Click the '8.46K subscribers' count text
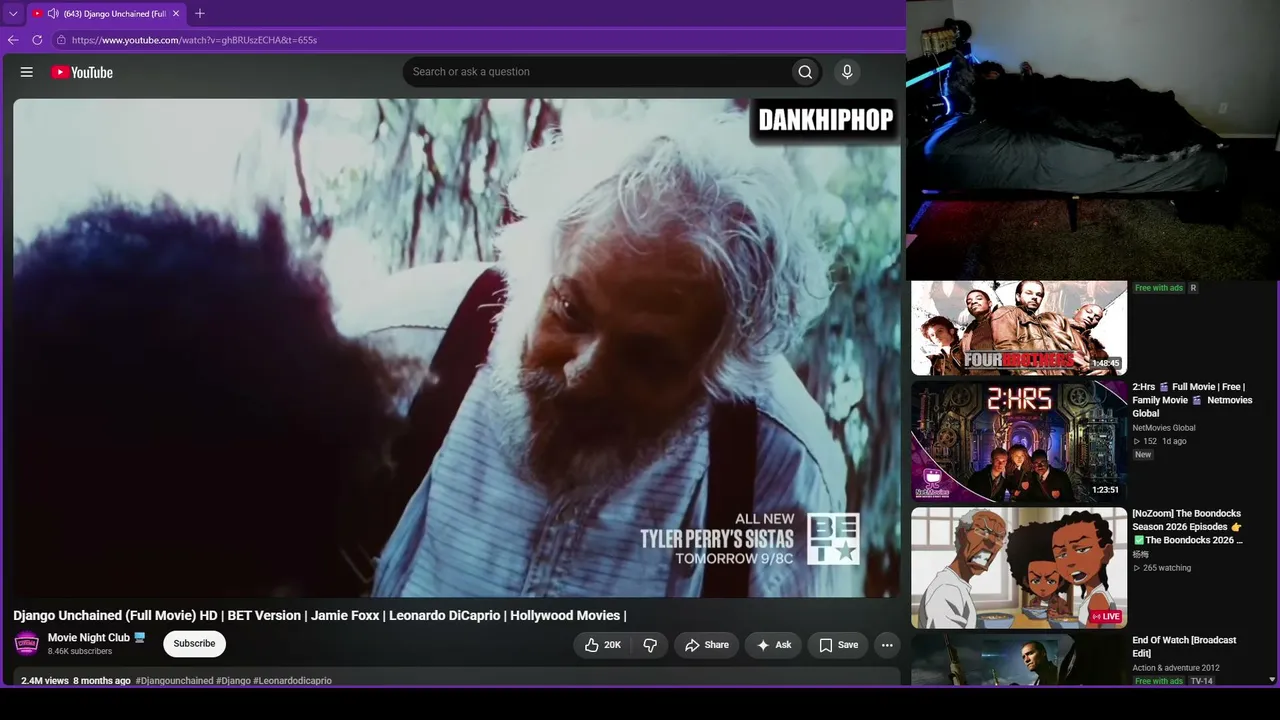The width and height of the screenshot is (1280, 720). (x=80, y=651)
